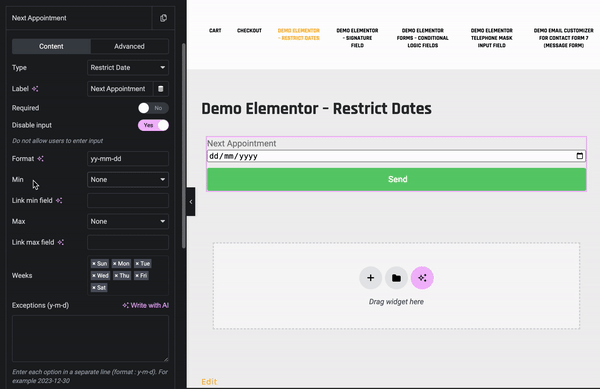Open the Checkout menu item
Viewport: 600px width, 389px height.
[249, 30]
